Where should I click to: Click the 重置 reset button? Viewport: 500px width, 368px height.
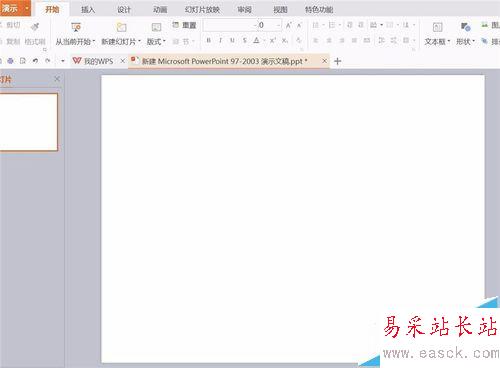point(184,25)
